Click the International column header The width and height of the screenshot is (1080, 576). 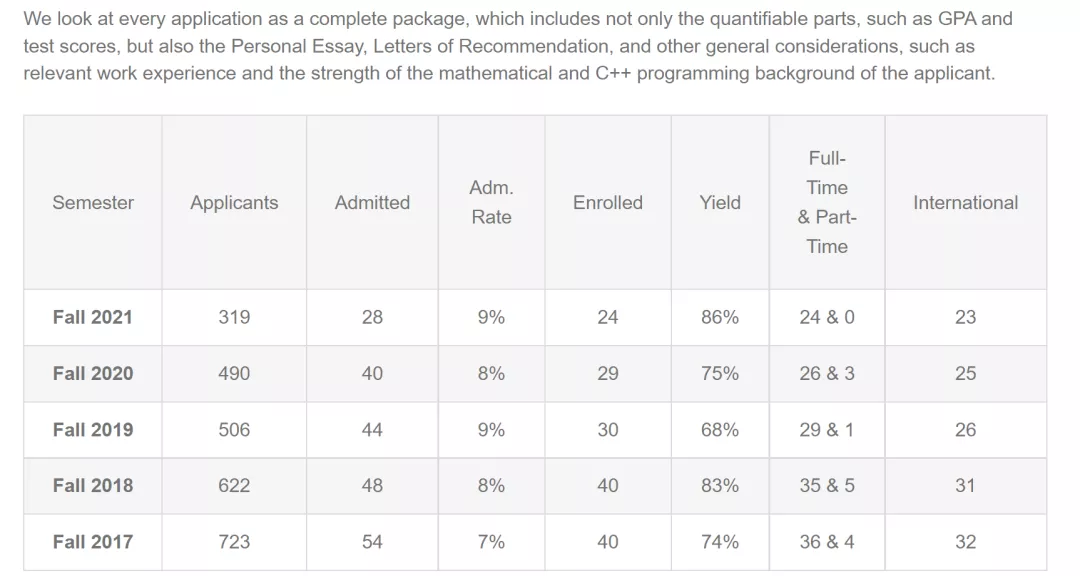point(965,202)
